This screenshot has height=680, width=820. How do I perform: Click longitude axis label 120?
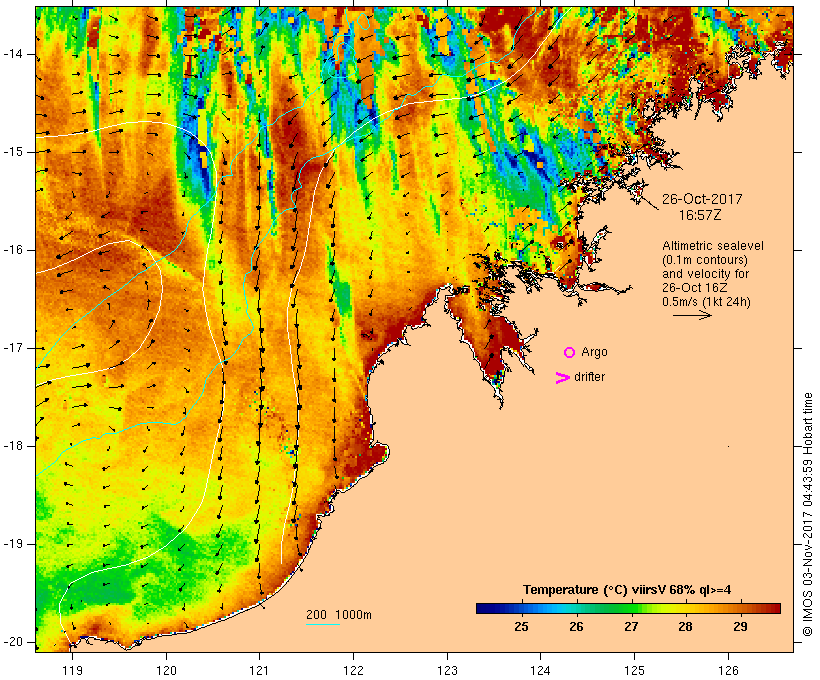tap(166, 670)
